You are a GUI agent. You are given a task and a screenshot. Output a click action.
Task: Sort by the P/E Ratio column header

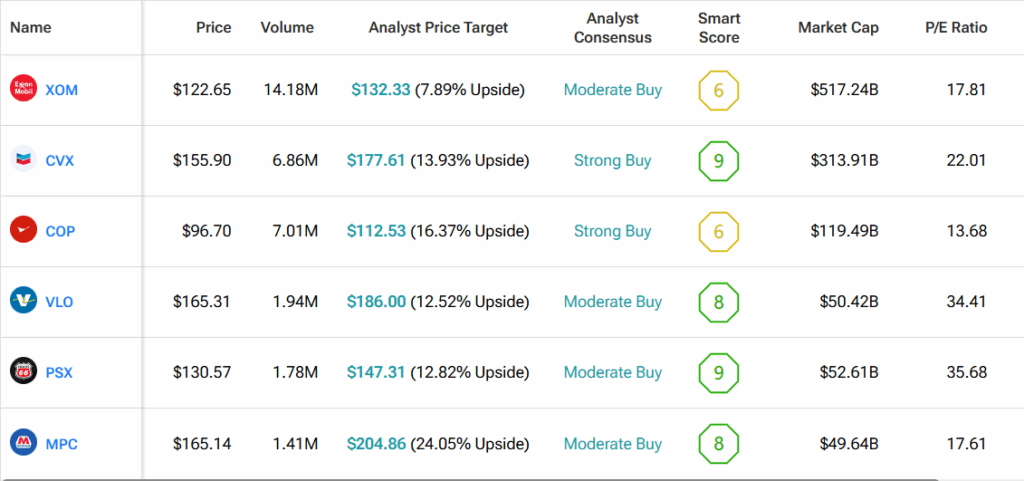pyautogui.click(x=955, y=28)
